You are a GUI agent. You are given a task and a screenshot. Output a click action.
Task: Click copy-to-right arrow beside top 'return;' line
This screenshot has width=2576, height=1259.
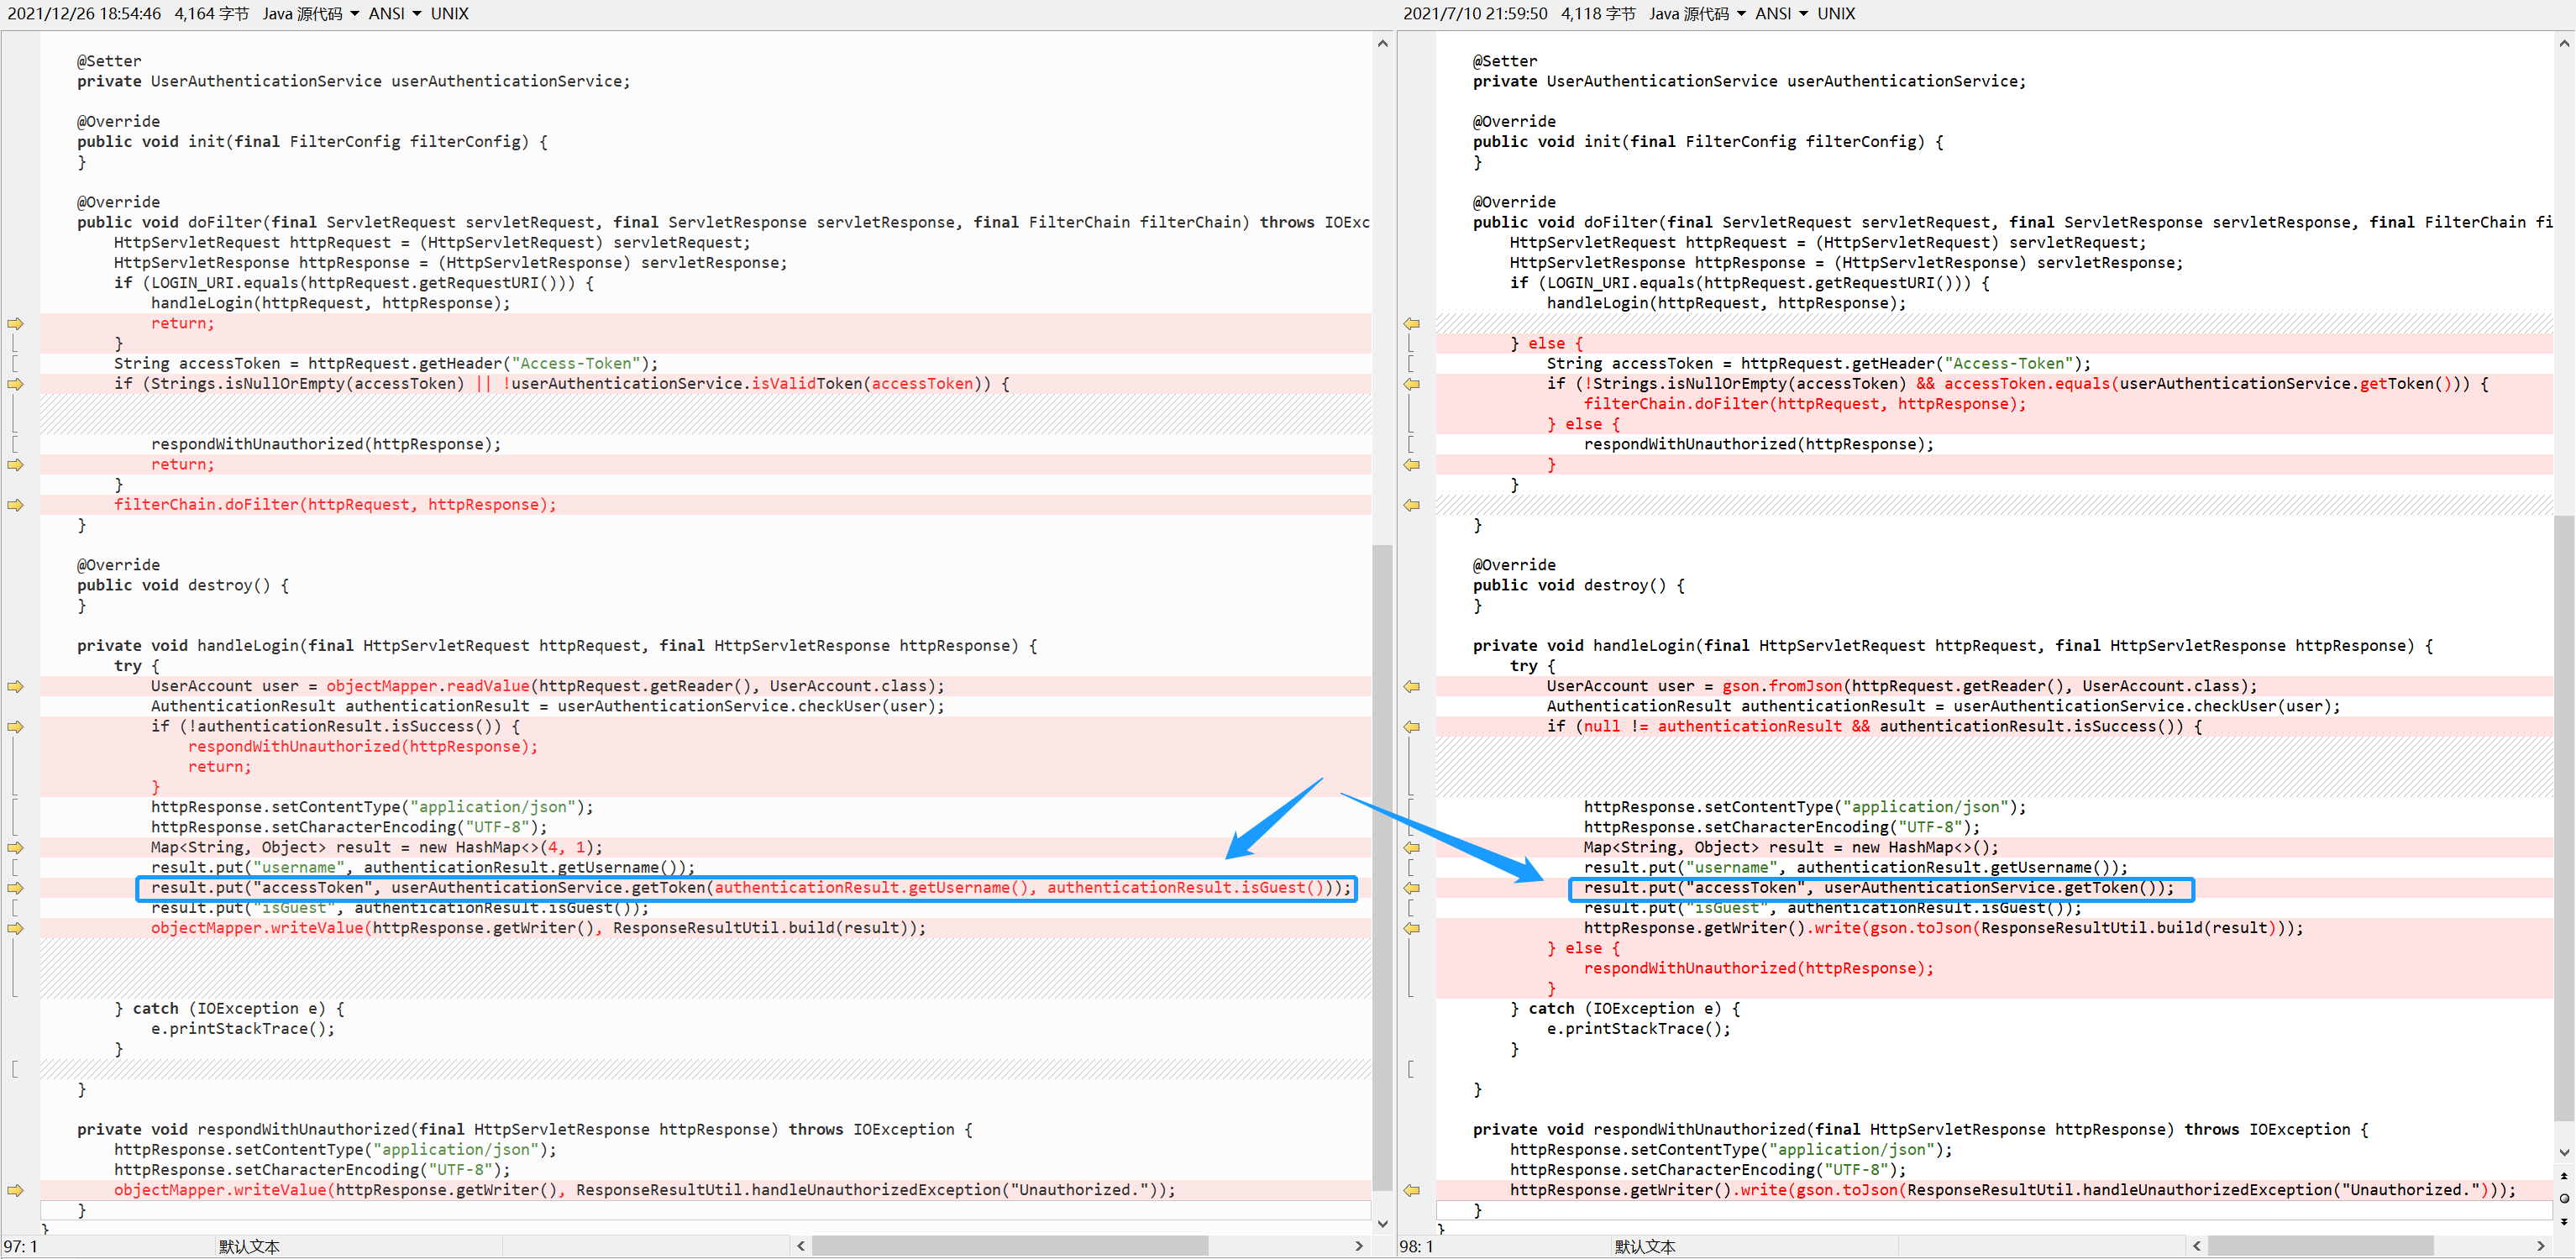click(15, 324)
